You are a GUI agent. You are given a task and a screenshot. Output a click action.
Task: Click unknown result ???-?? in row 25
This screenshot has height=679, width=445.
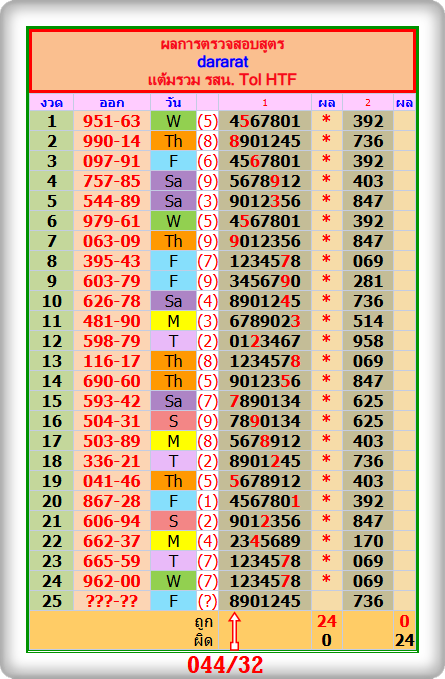[x=112, y=601]
